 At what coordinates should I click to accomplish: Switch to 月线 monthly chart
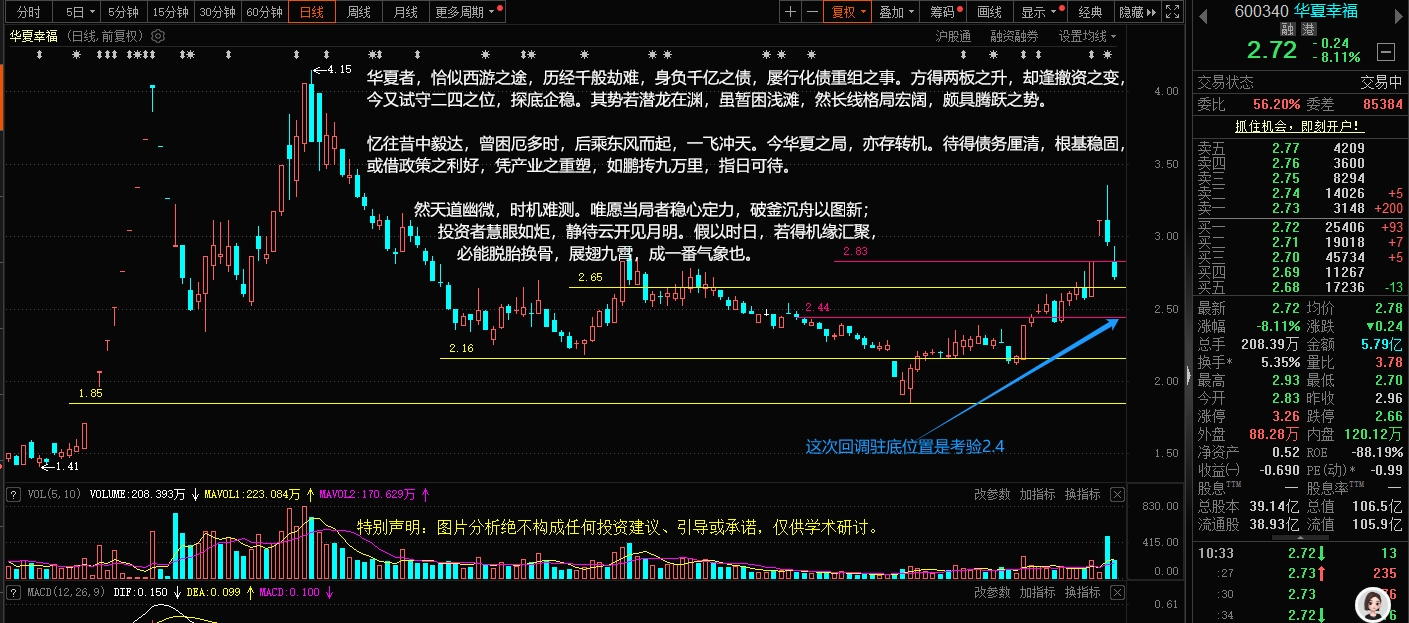[x=405, y=12]
